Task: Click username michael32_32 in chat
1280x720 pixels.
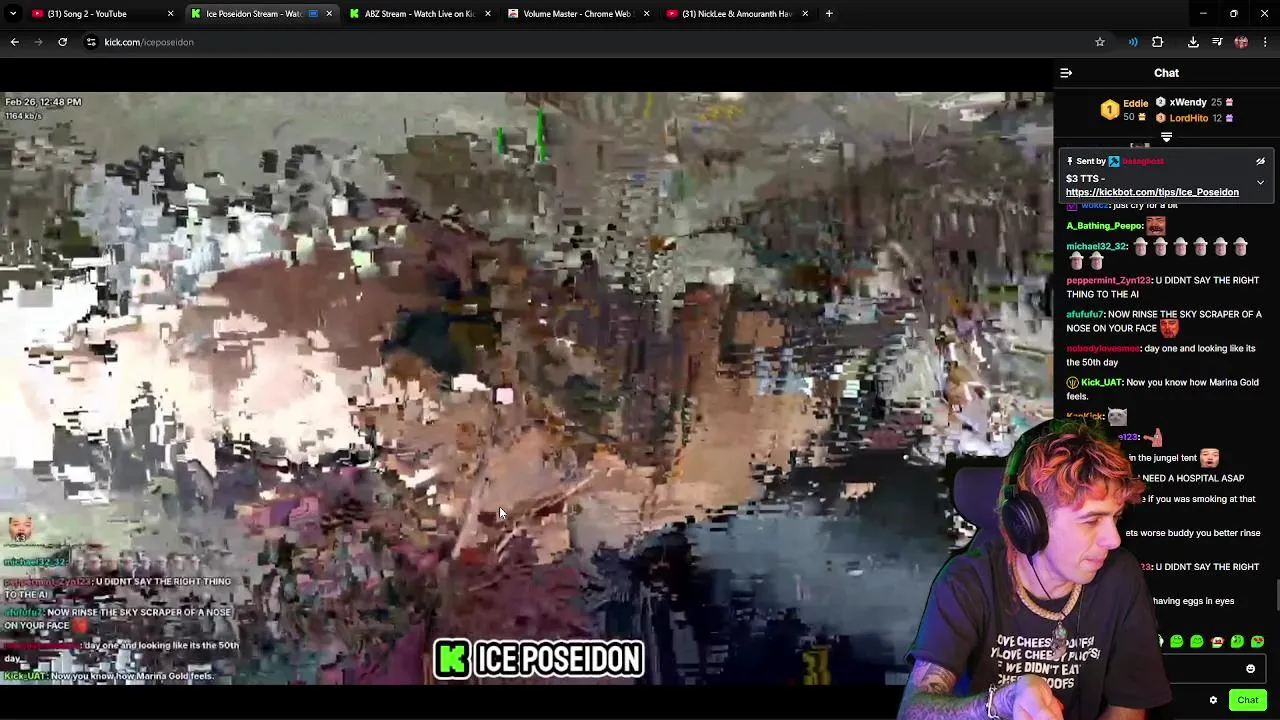Action: point(1096,246)
